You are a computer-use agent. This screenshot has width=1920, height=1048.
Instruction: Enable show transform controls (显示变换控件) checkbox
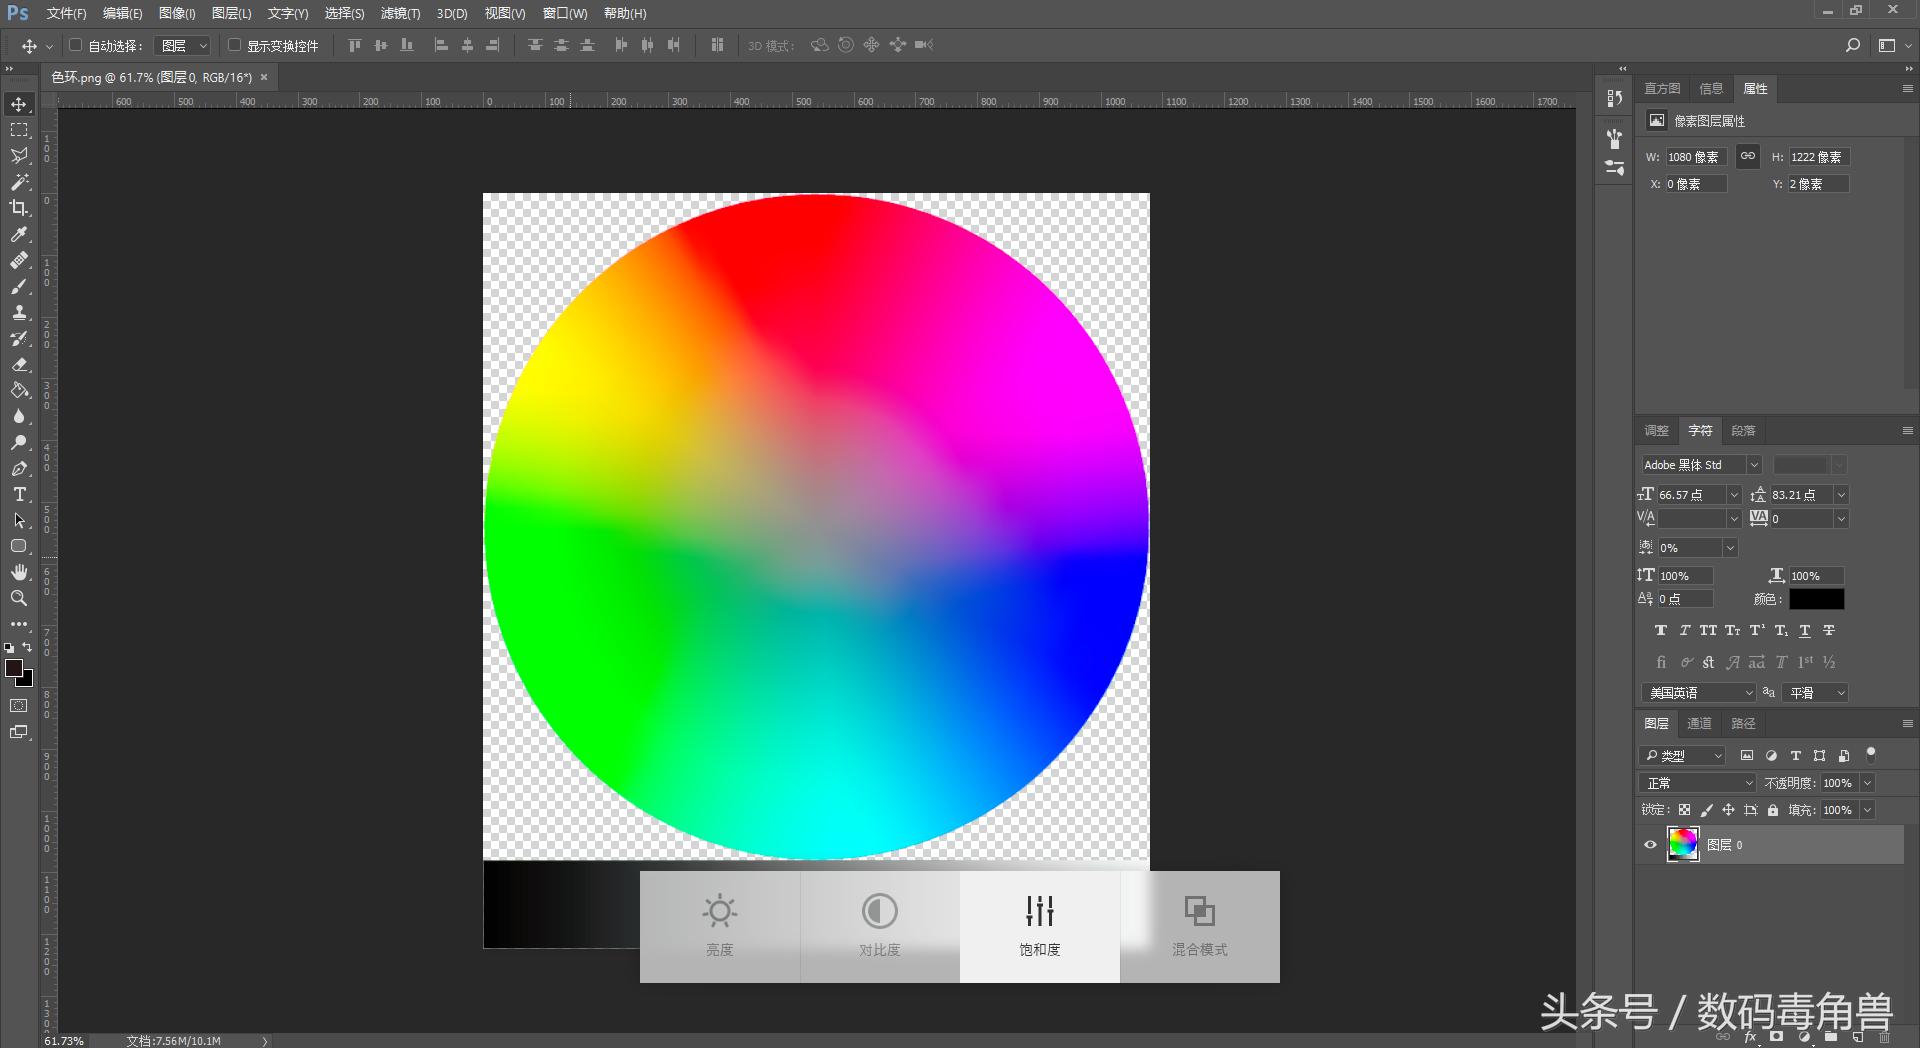point(234,45)
